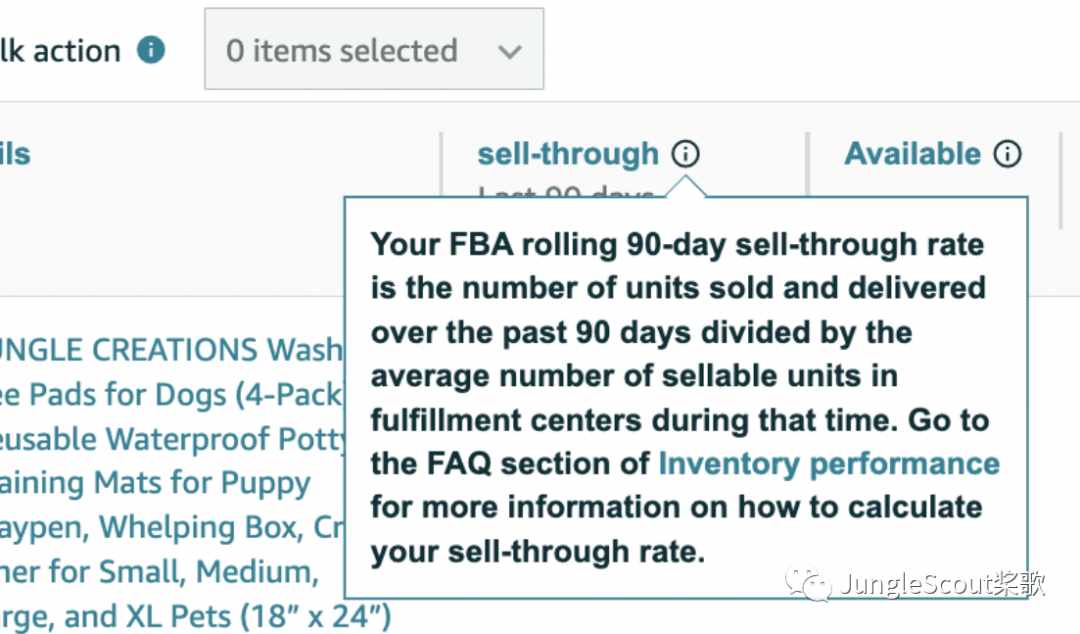Click the 'bulk action' label text

[61, 51]
